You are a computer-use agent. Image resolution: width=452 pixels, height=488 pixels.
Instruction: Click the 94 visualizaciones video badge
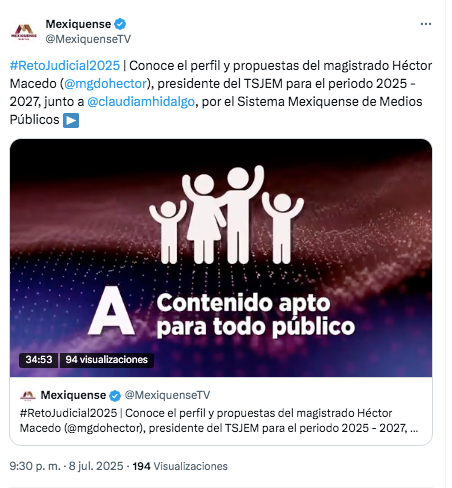[x=106, y=360]
